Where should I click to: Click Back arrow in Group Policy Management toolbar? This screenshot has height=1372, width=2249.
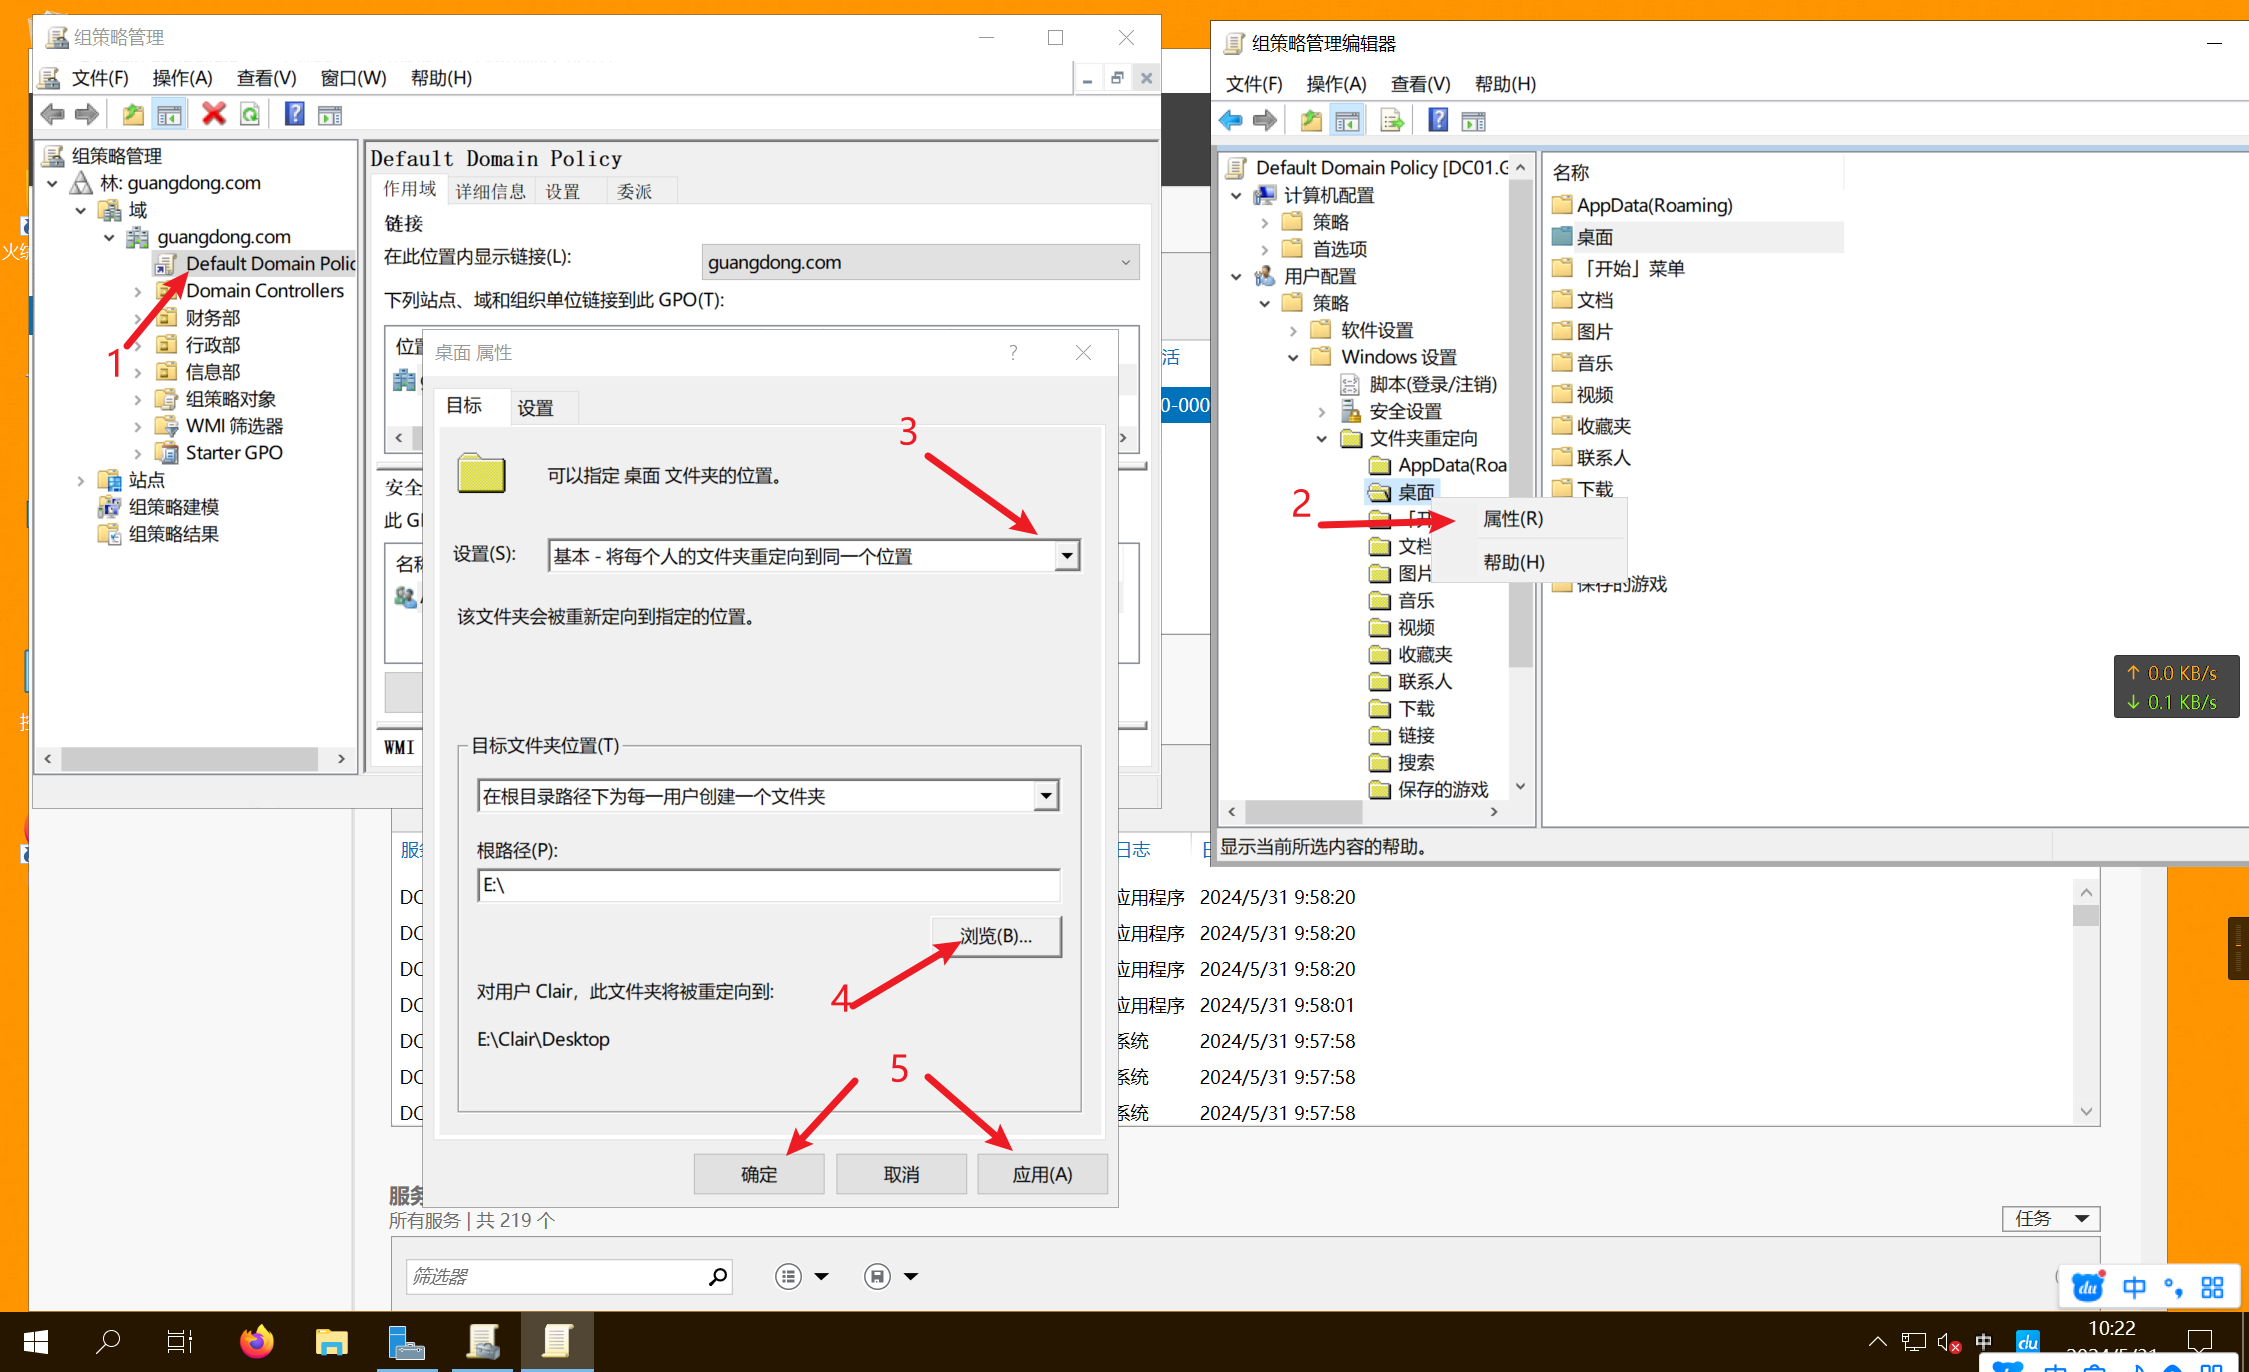click(53, 115)
